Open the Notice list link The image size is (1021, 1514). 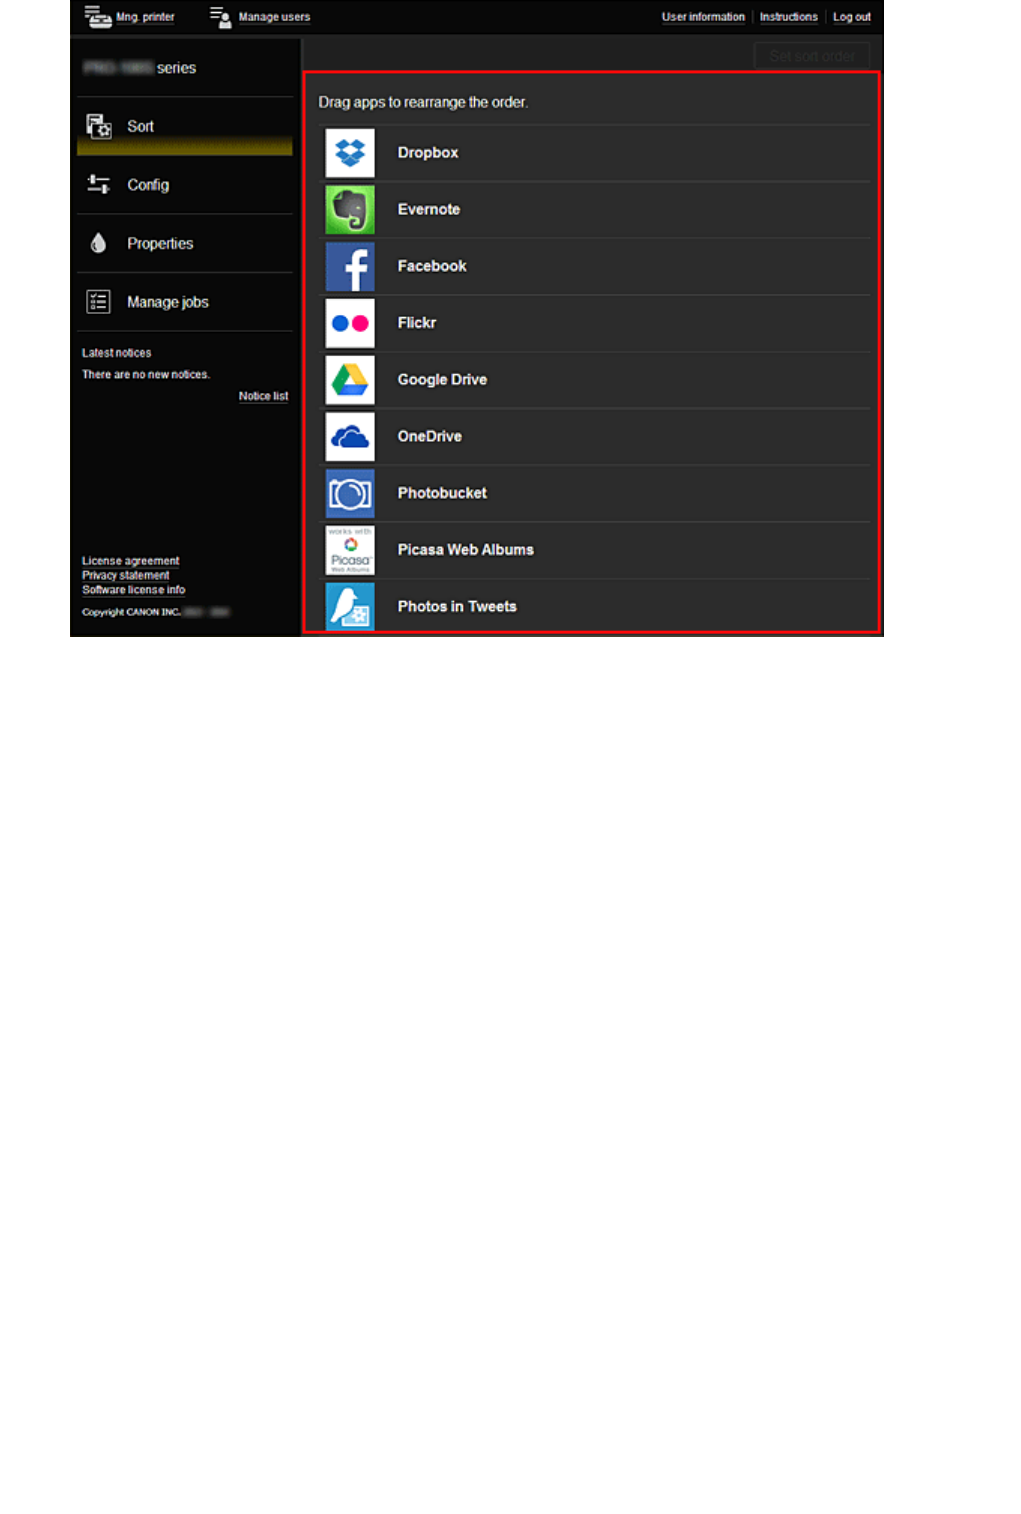263,396
